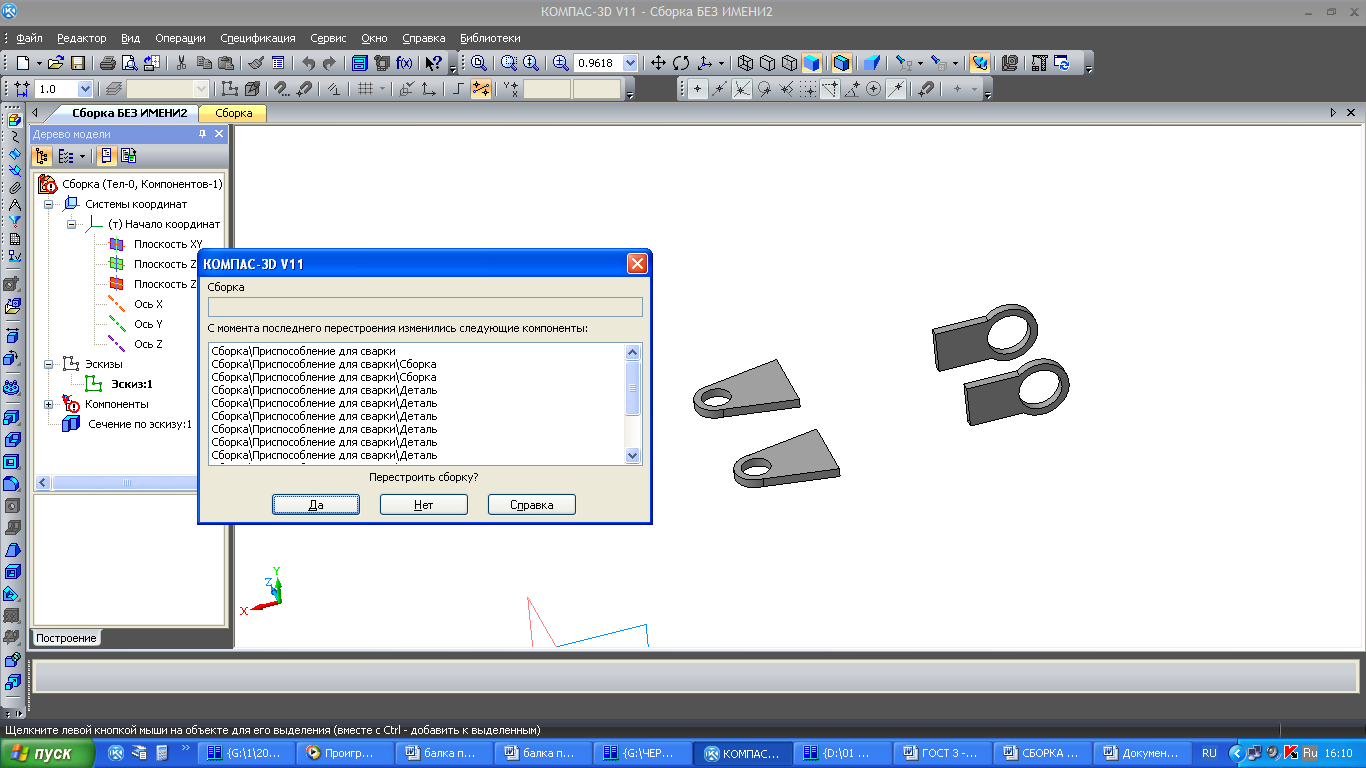Open the New document dropdown arrow
The height and width of the screenshot is (768, 1366).
pyautogui.click(x=38, y=63)
